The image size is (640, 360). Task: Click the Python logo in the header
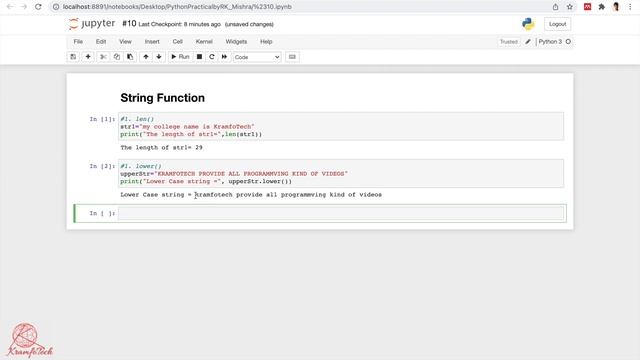tap(528, 24)
